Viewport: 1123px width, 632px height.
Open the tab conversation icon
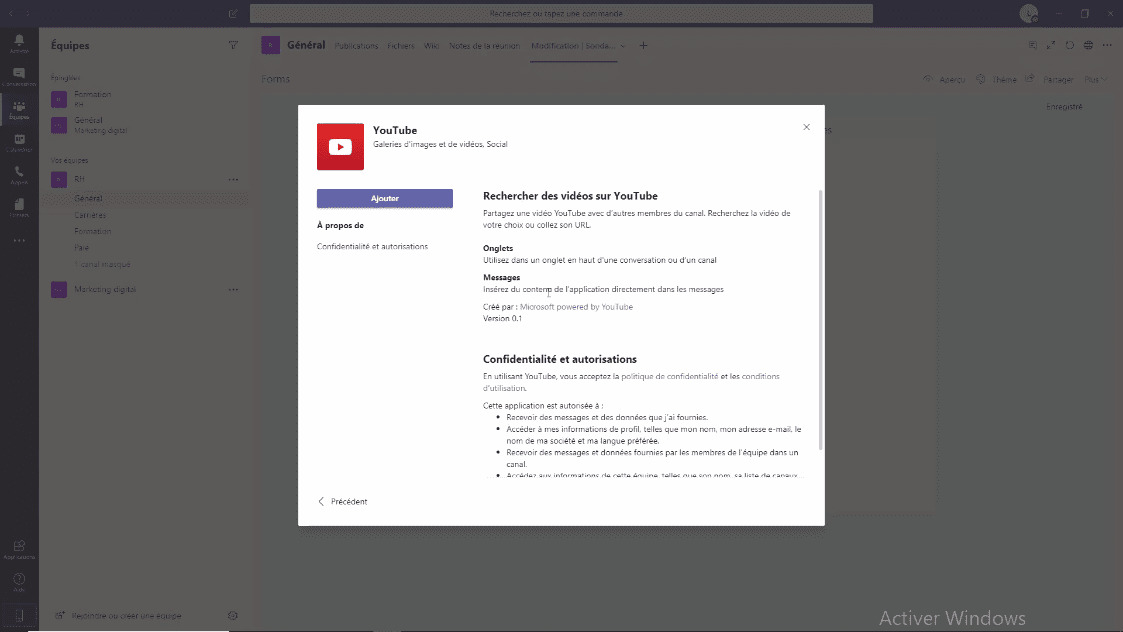(x=1032, y=45)
